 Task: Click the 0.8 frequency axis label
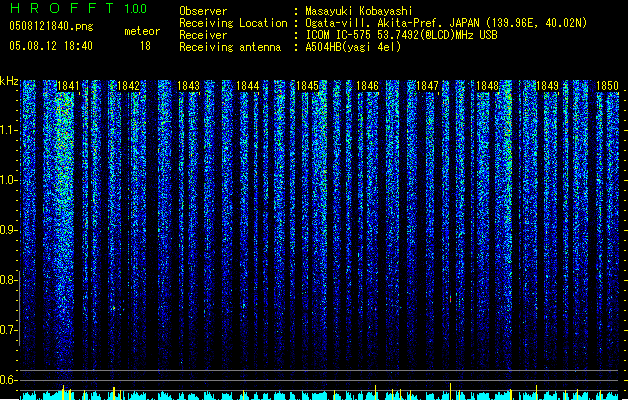pyautogui.click(x=8, y=280)
